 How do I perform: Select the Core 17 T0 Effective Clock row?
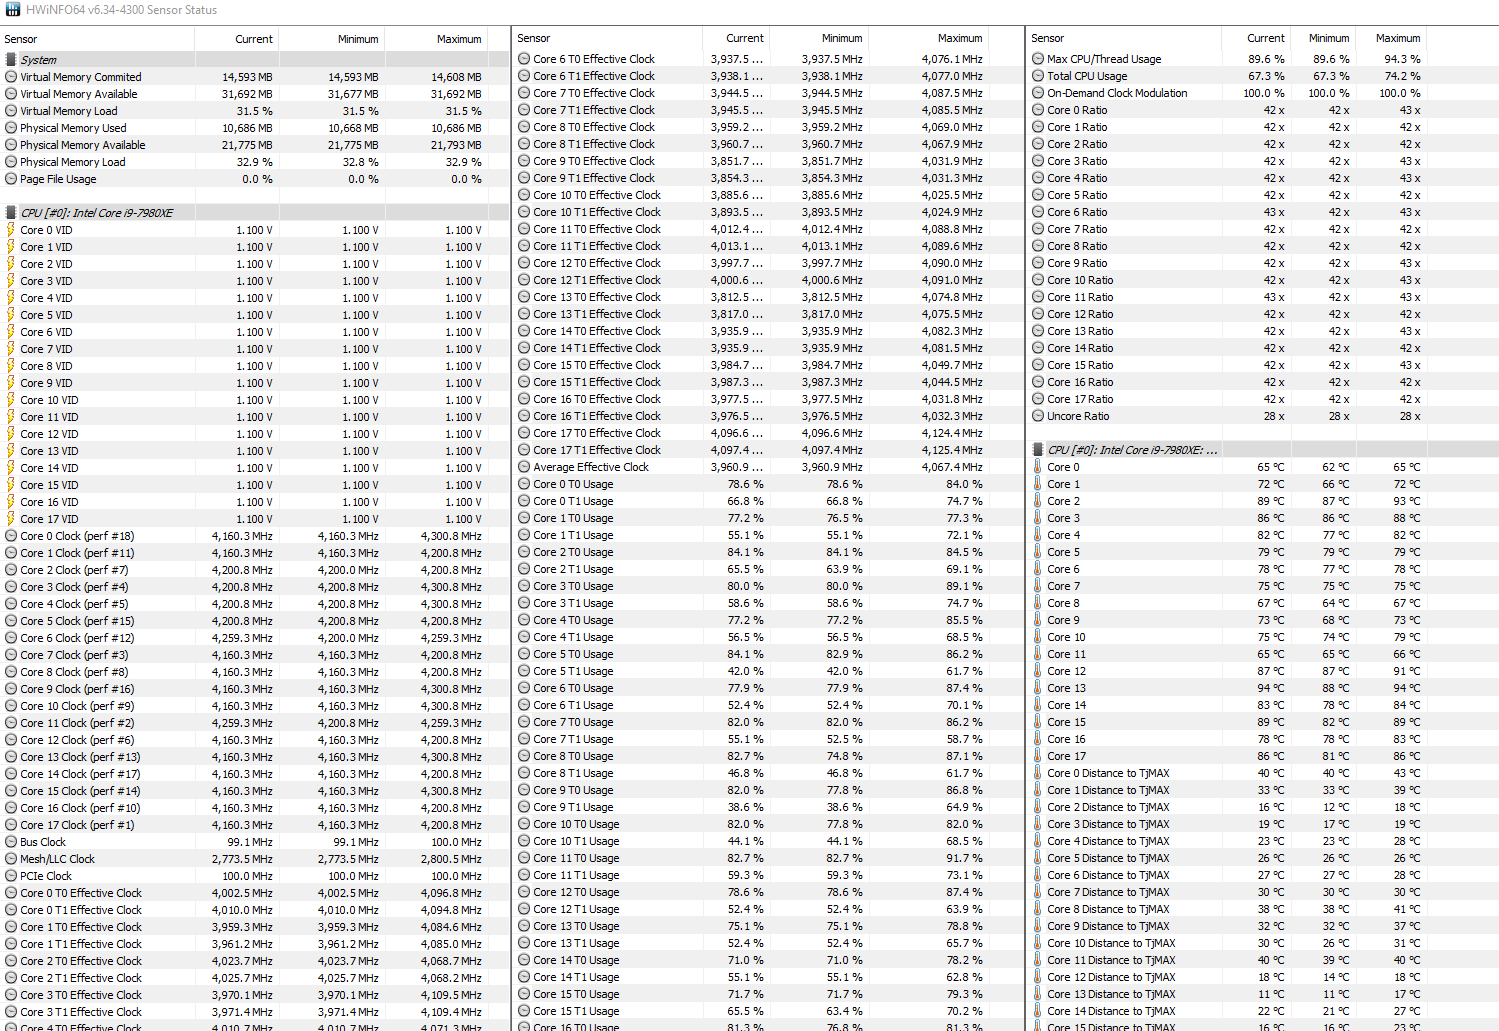(x=768, y=433)
